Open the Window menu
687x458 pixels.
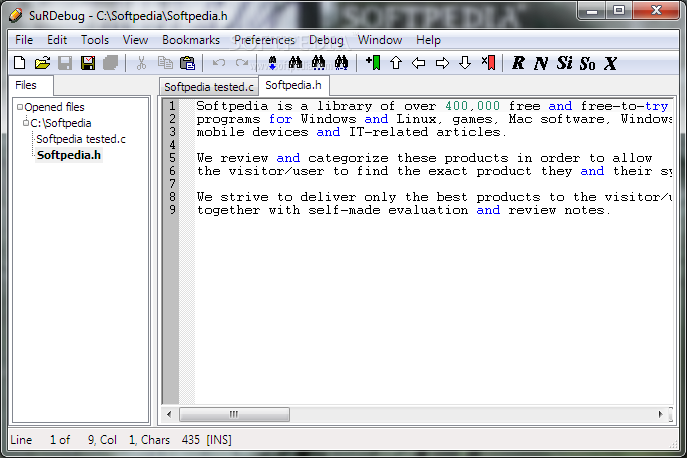[380, 40]
